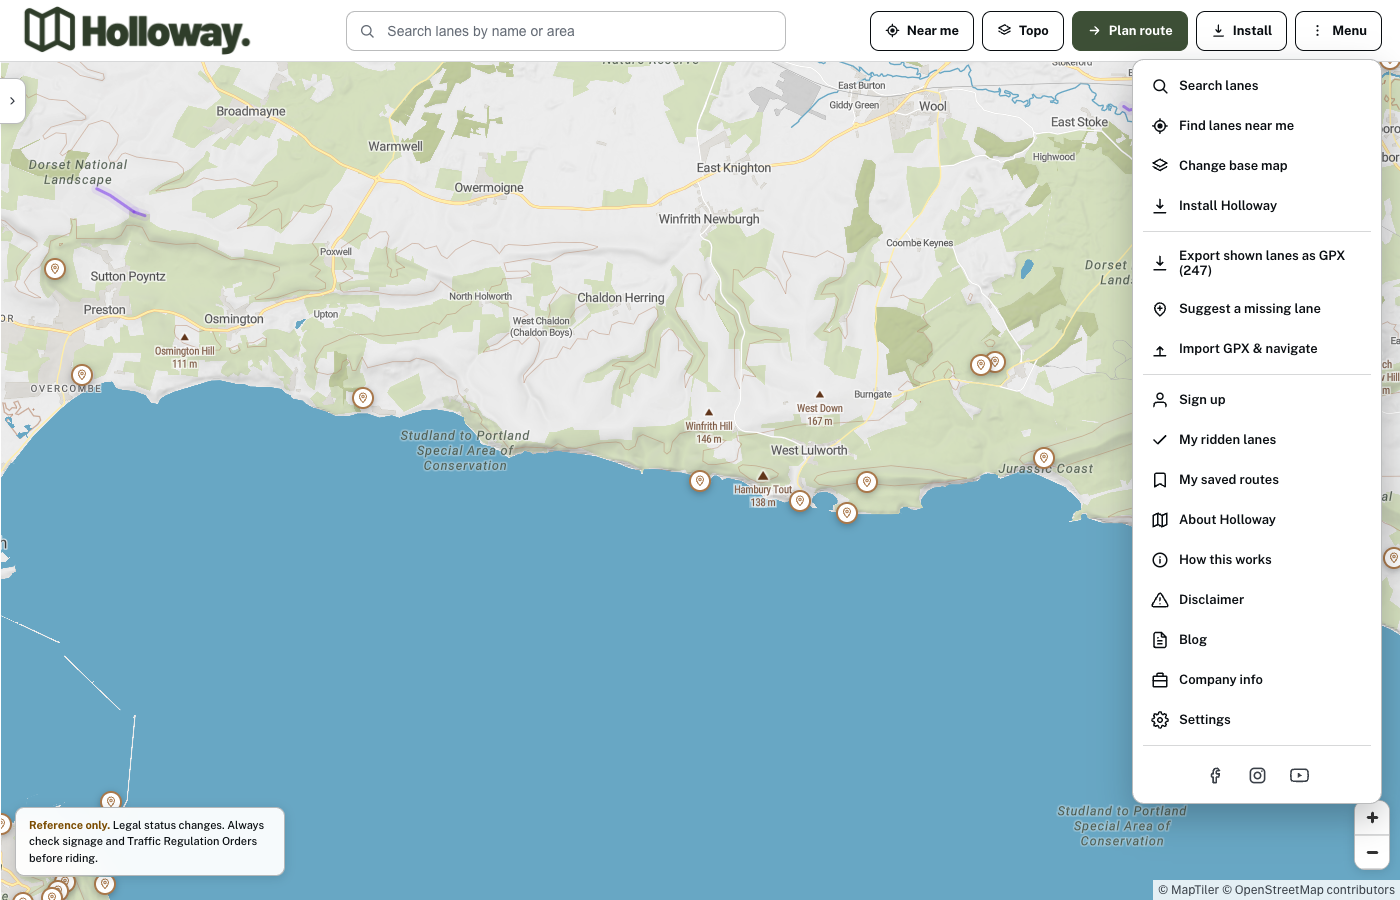Visit Holloway's Instagram icon
The height and width of the screenshot is (900, 1400).
pyautogui.click(x=1257, y=775)
